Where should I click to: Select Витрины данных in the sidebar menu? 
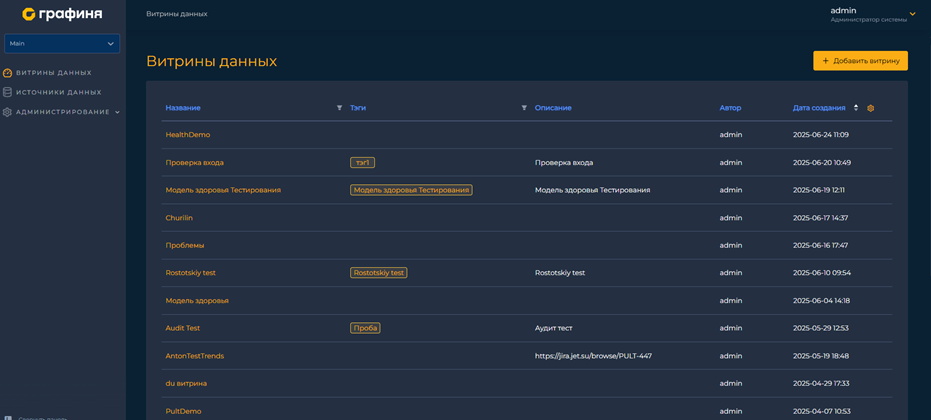53,73
